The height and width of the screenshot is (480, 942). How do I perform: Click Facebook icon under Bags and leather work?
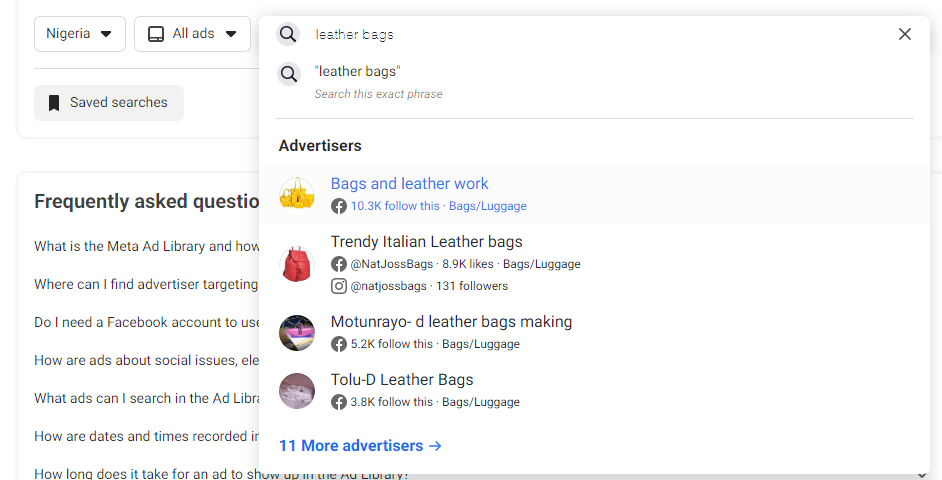click(339, 206)
